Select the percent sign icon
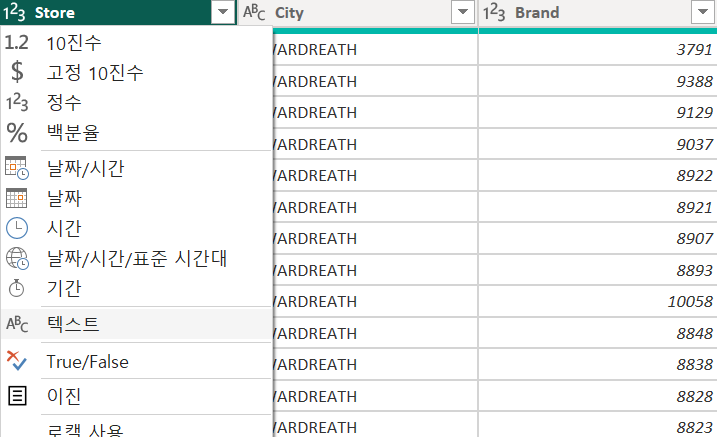The width and height of the screenshot is (717, 437). click(17, 133)
